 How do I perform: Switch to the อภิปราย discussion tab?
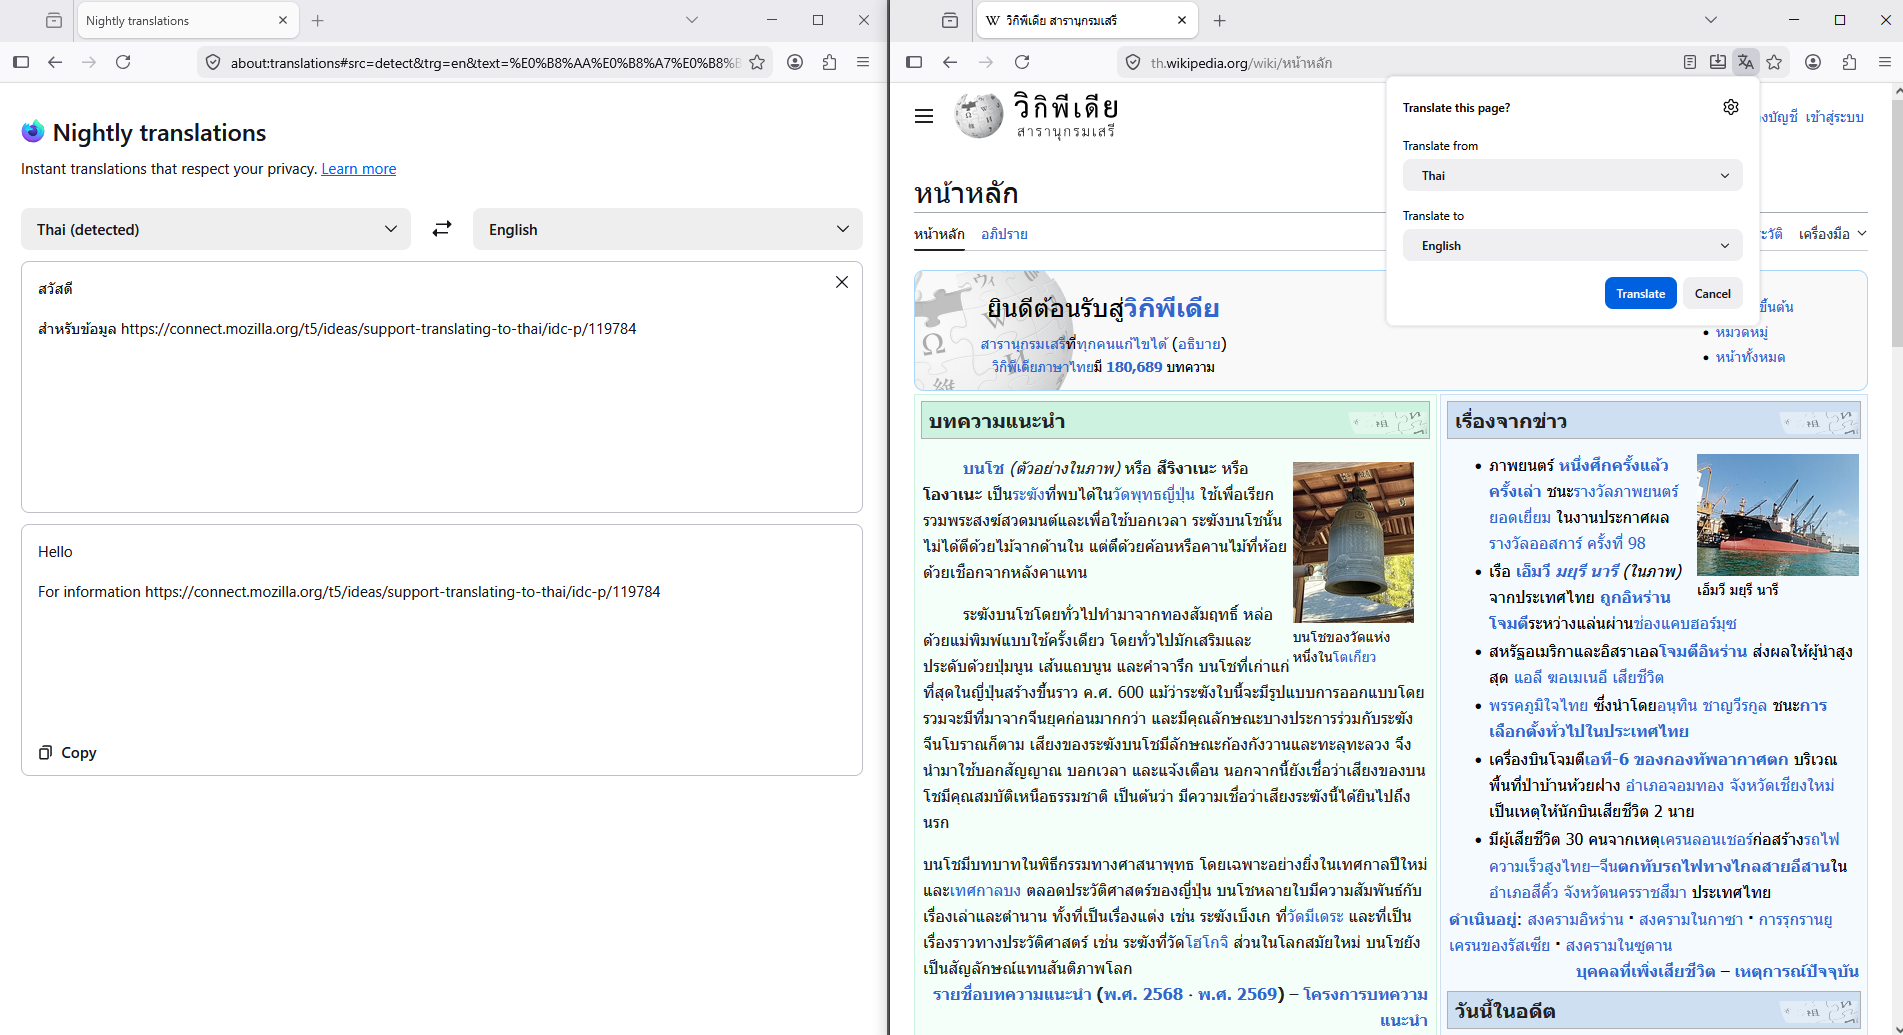click(x=1004, y=234)
